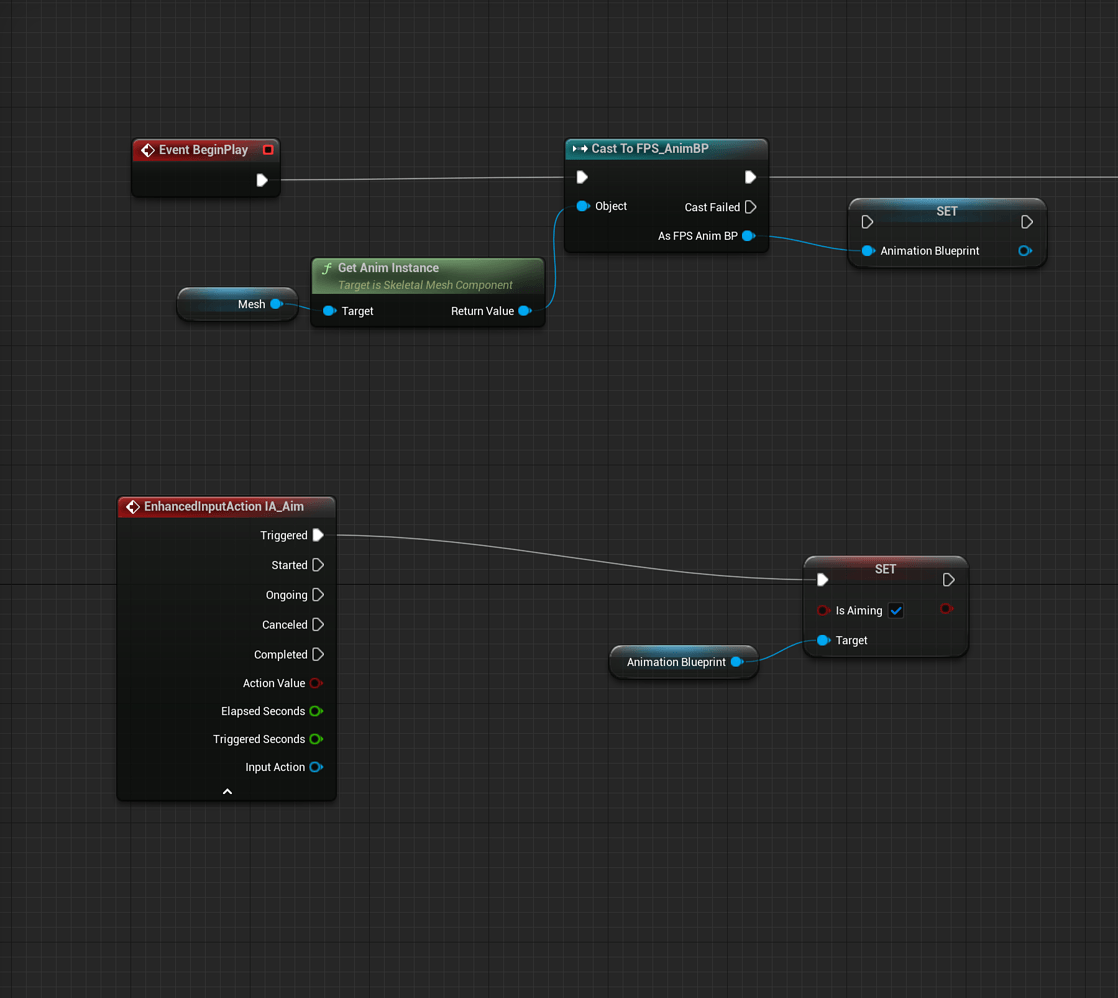Select the EnhancedInputAction IA_Aim node header
1118x998 pixels.
click(227, 507)
